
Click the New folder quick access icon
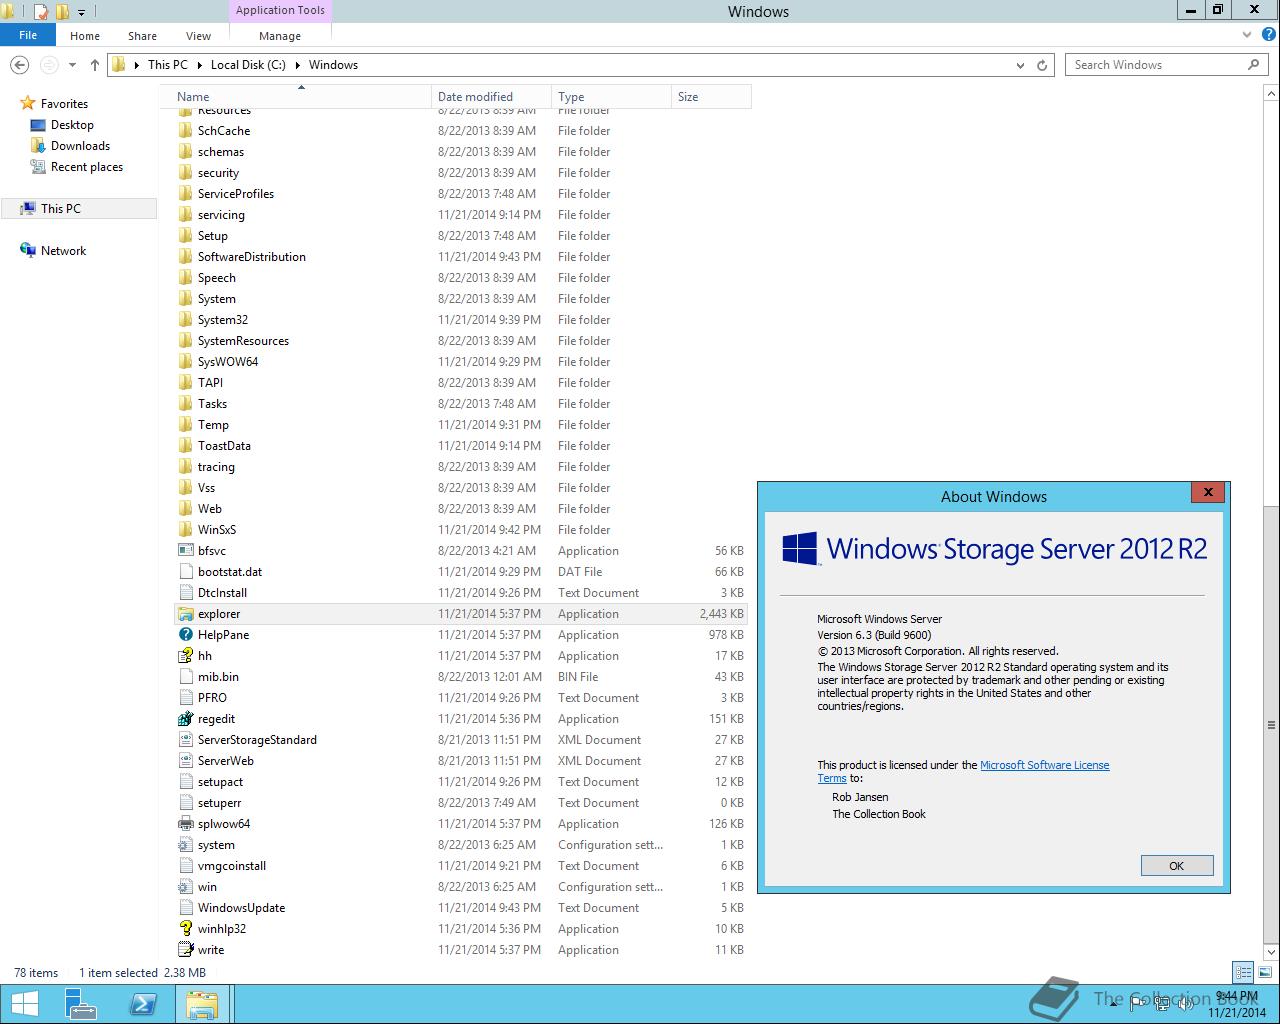point(62,12)
